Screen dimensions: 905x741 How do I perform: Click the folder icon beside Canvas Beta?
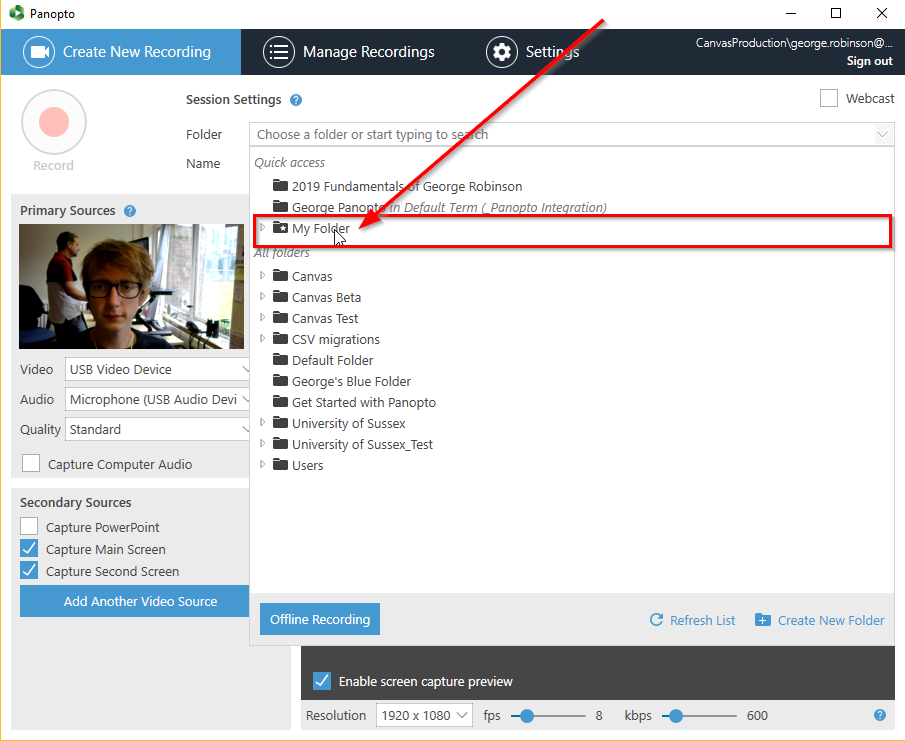[281, 297]
